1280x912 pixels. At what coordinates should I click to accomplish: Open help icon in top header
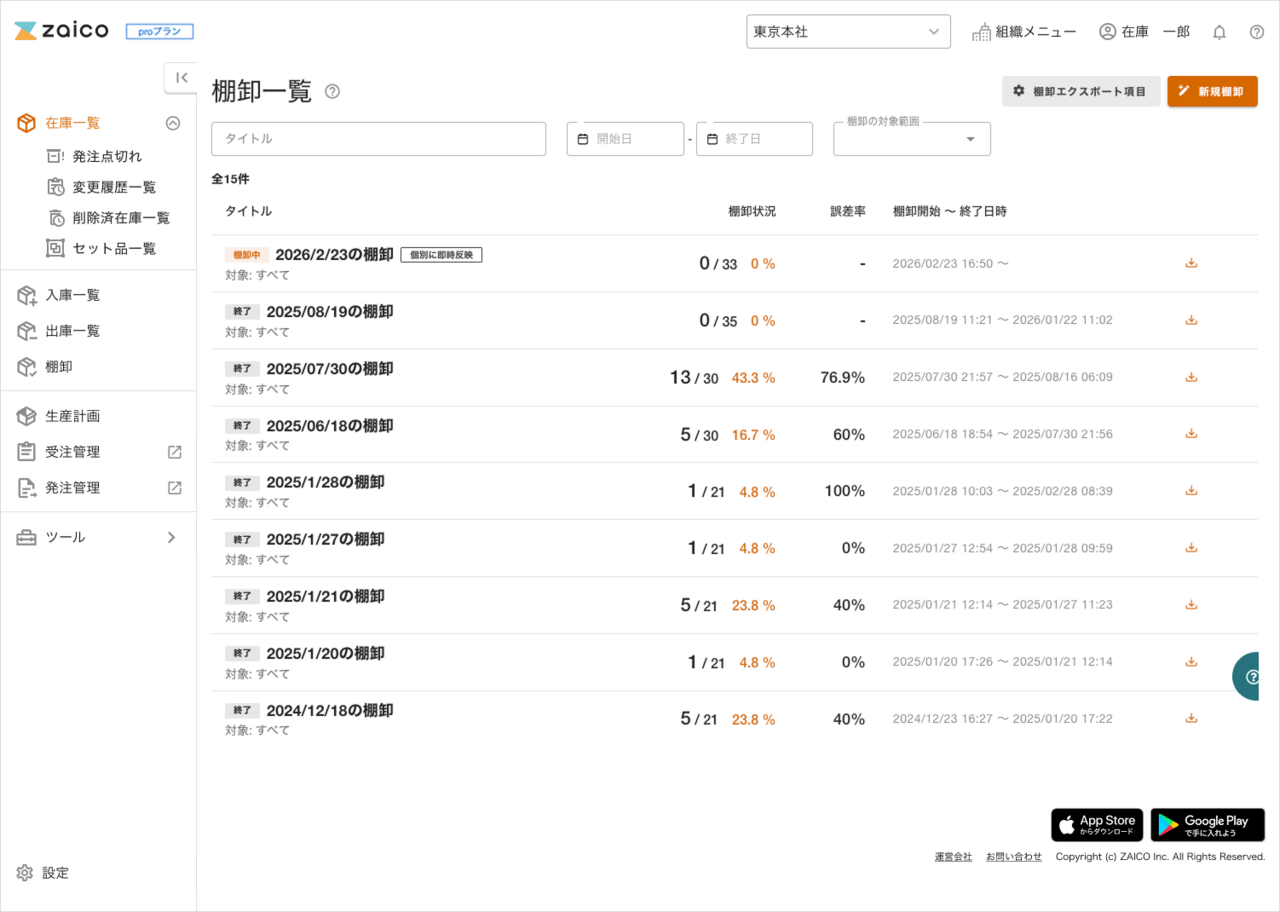pyautogui.click(x=1257, y=32)
